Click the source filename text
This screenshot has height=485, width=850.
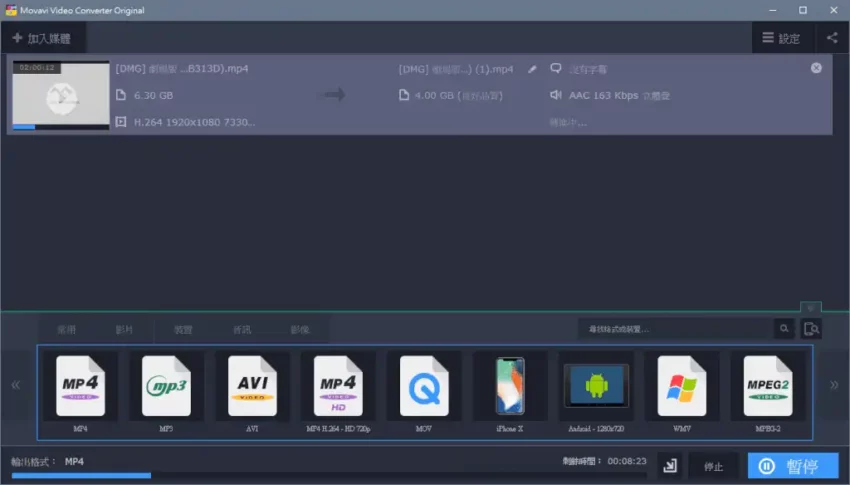point(182,69)
